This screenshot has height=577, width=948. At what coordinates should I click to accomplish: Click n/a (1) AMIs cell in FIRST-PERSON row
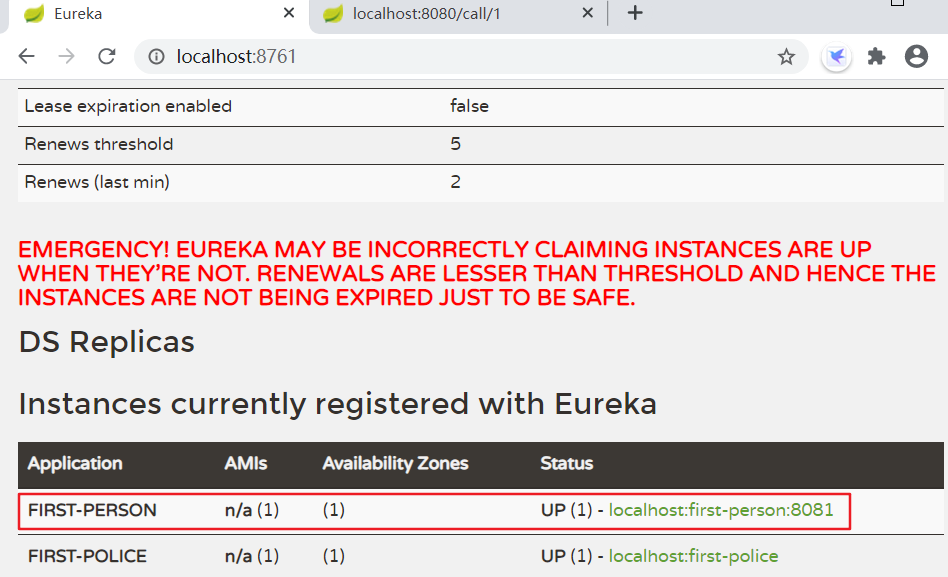(x=252, y=510)
